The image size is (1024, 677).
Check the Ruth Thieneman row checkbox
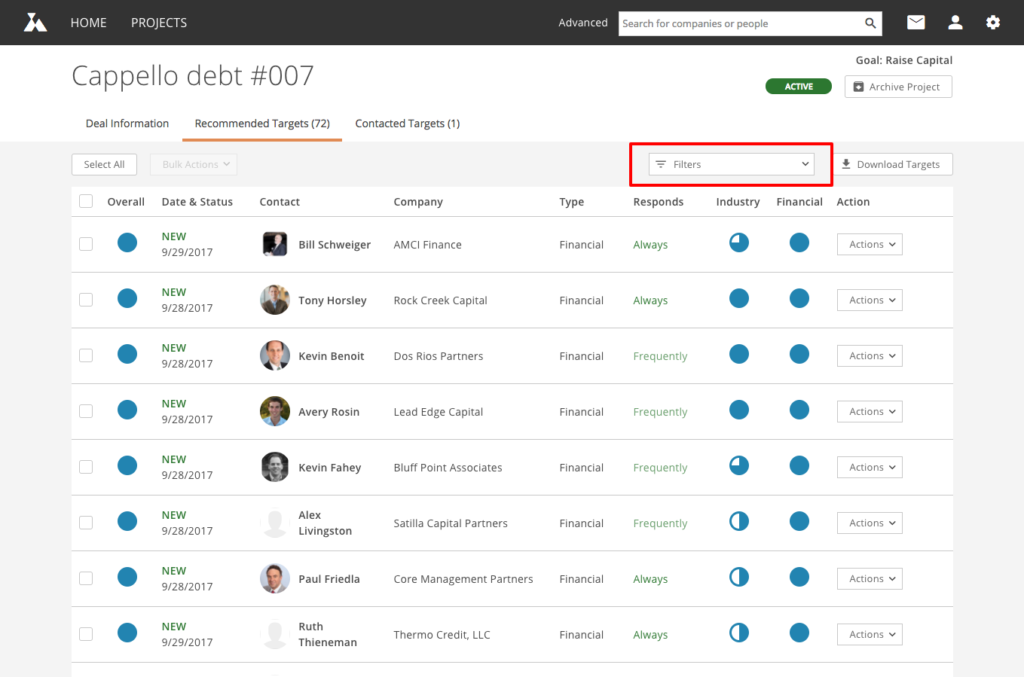[86, 634]
